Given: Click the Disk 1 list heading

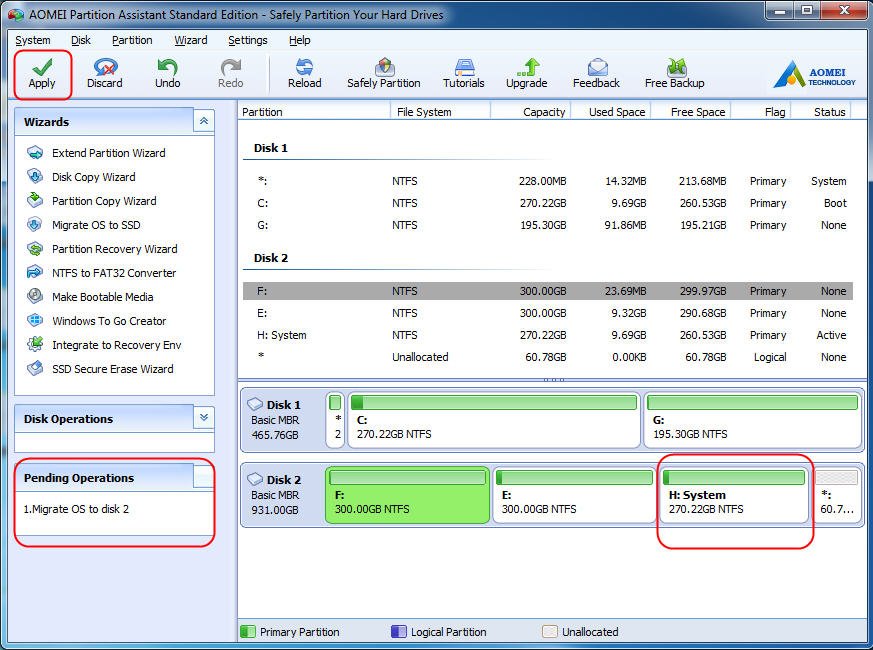Looking at the screenshot, I should [271, 148].
